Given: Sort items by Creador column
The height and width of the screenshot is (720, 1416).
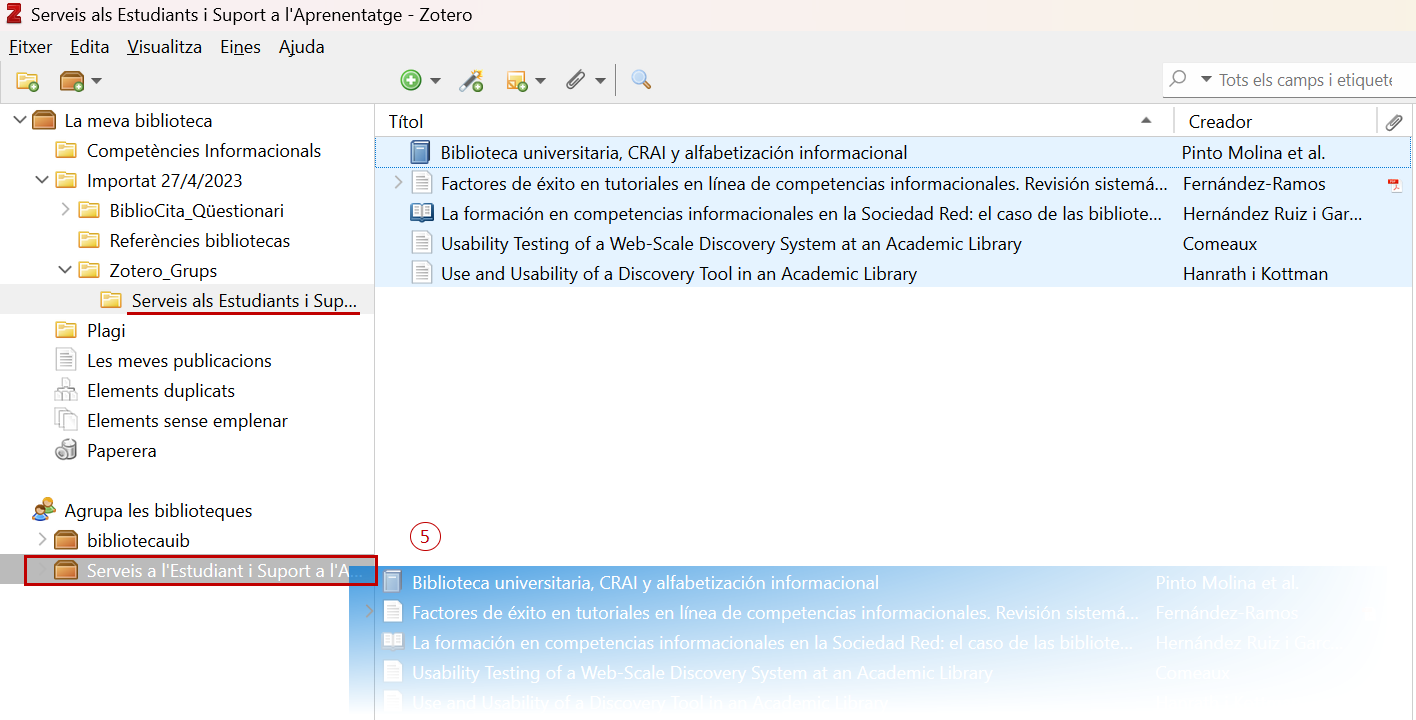Looking at the screenshot, I should coord(1276,121).
